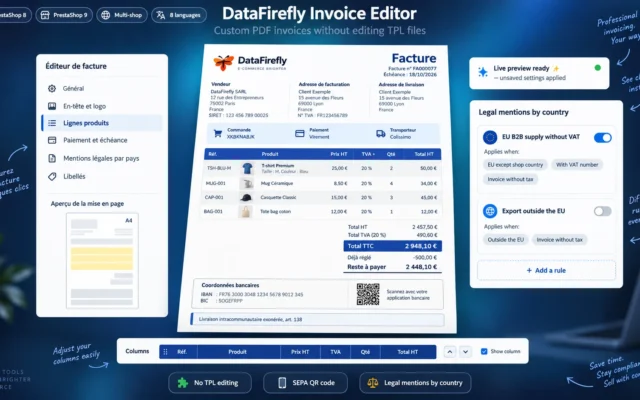Click the 8 languages translate icon
640x400 pixels.
[161, 15]
